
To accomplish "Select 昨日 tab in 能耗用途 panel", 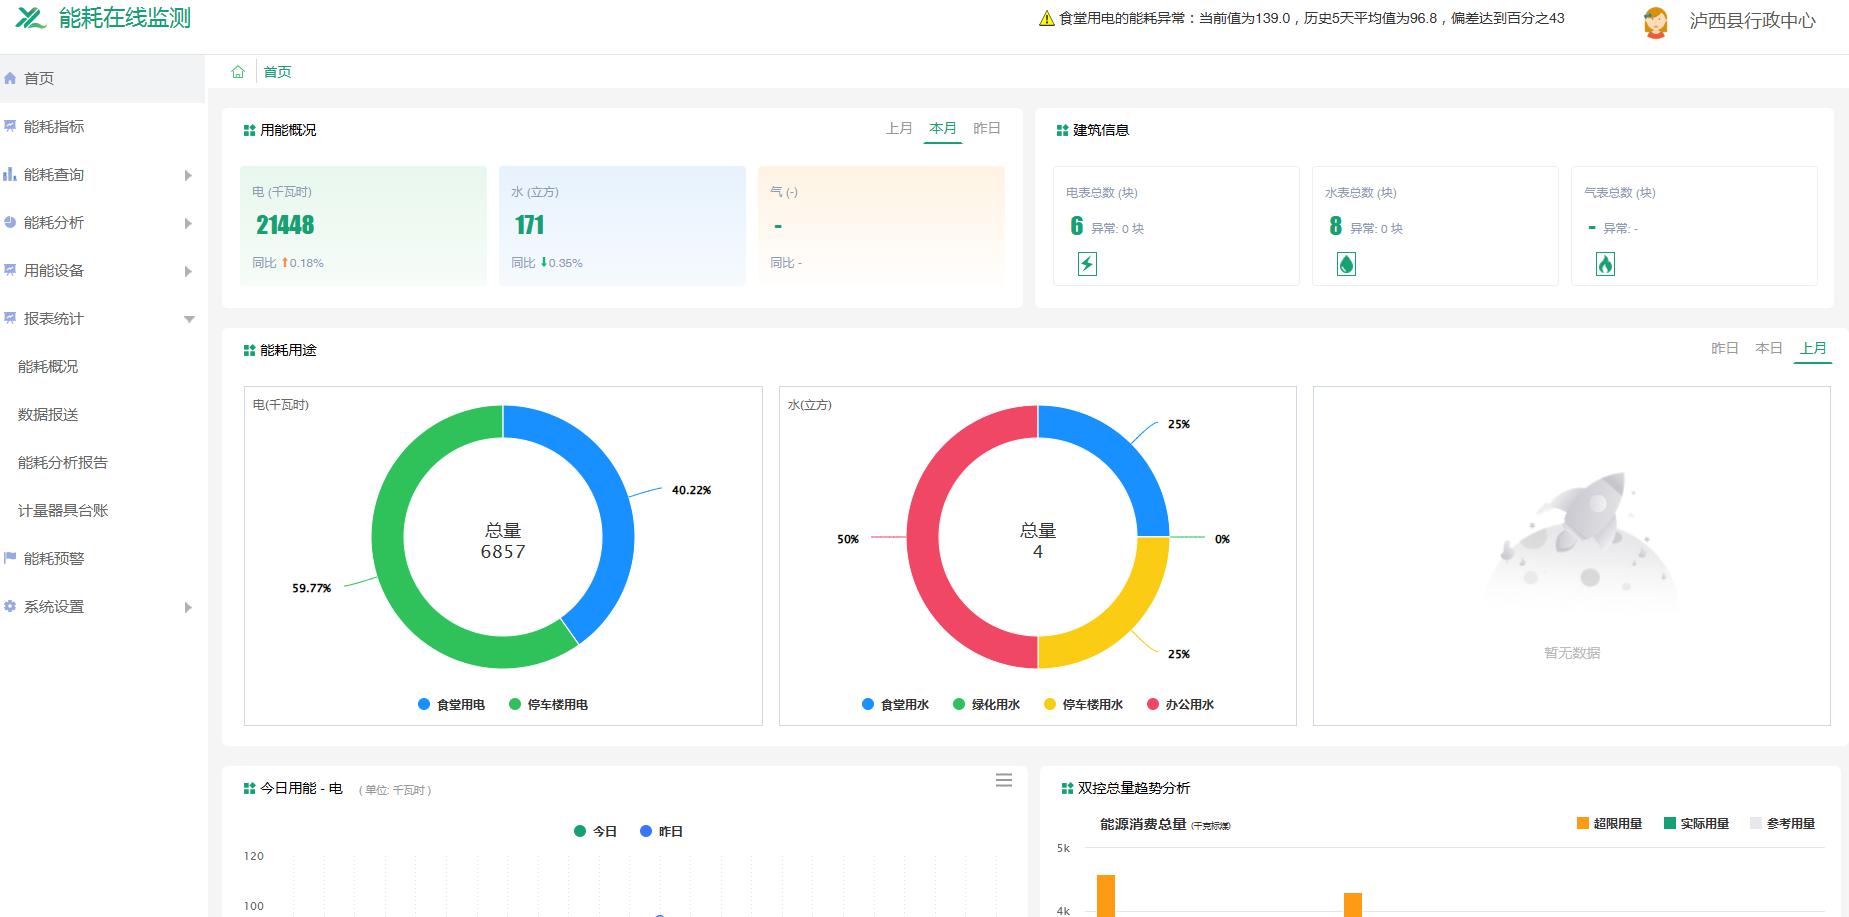I will (1724, 348).
